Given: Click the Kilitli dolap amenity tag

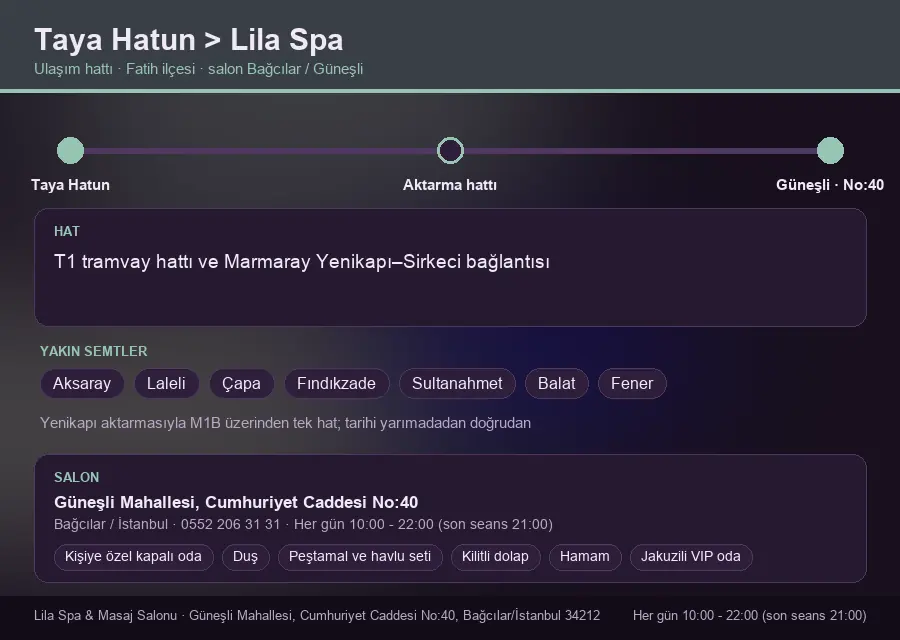Looking at the screenshot, I should tap(495, 557).
